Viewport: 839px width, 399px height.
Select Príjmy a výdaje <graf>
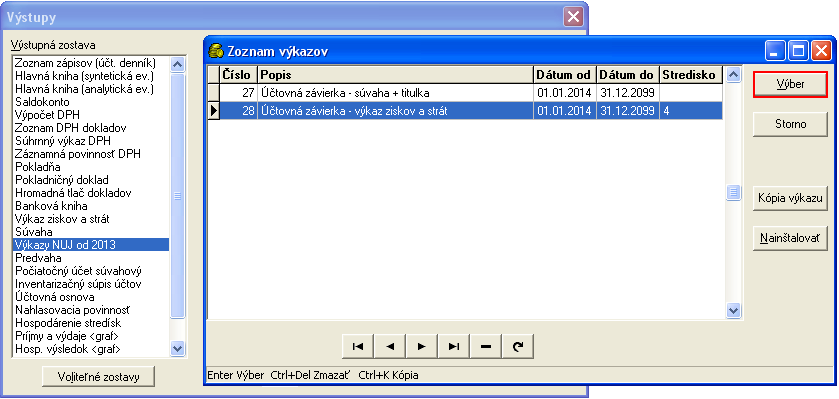[x=91, y=336]
